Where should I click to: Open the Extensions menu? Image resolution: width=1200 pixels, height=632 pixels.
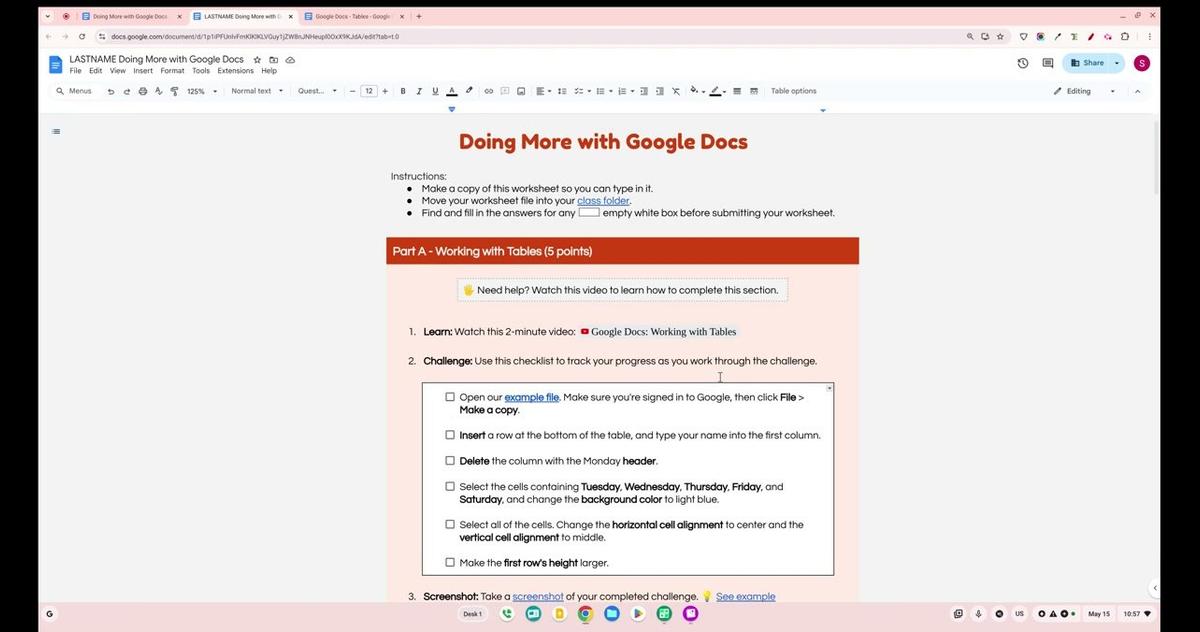[x=236, y=71]
